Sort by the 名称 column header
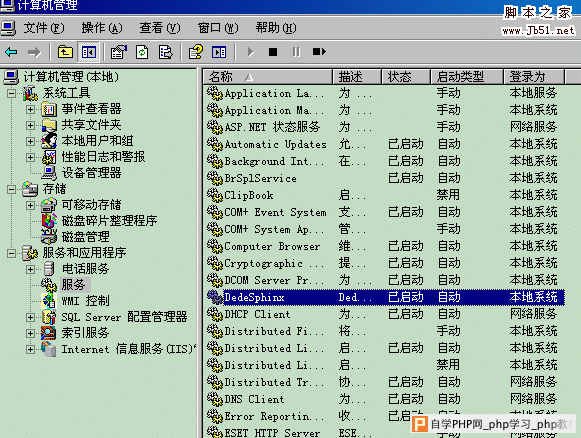 click(x=268, y=77)
